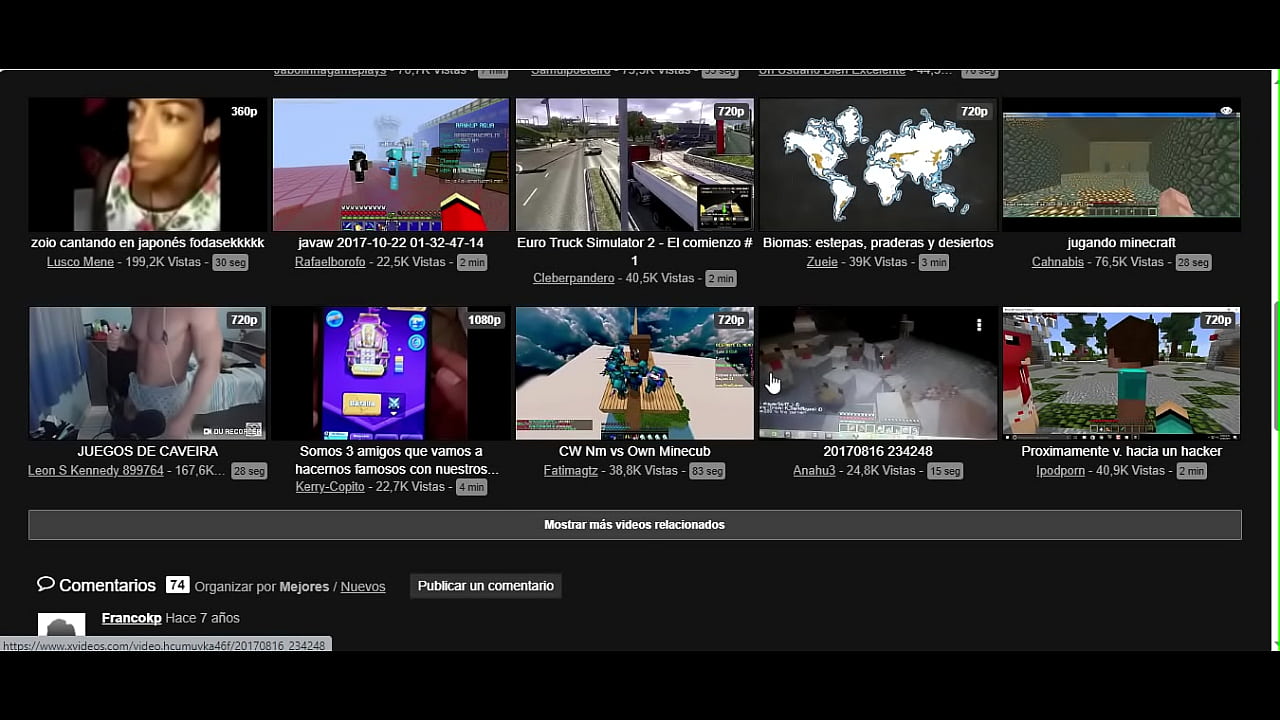The height and width of the screenshot is (720, 1280).
Task: Open three-dot menu on 20170816 234248 thumbnail
Action: point(979,325)
